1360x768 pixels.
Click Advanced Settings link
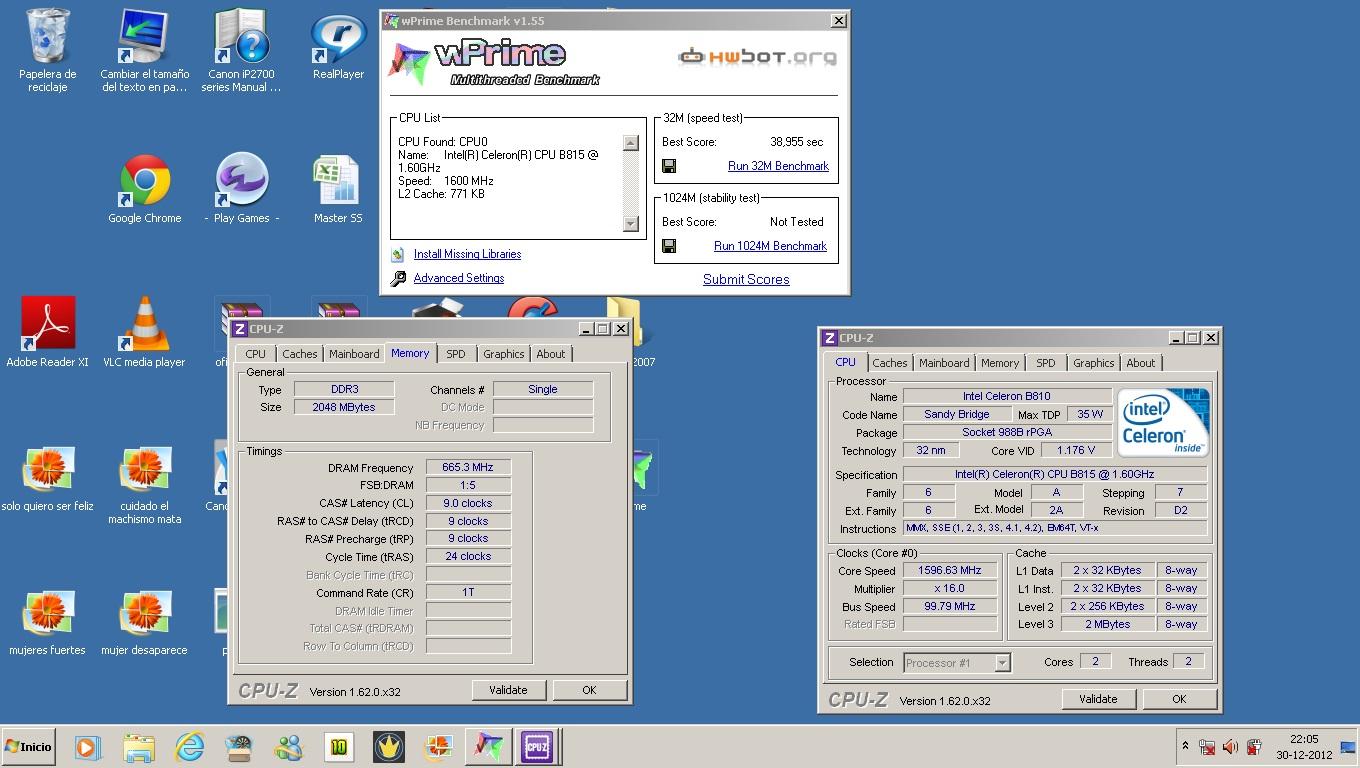pos(459,278)
